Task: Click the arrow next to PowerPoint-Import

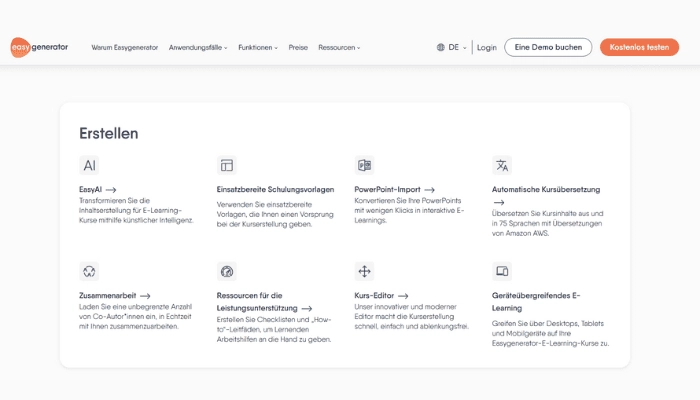Action: point(429,190)
